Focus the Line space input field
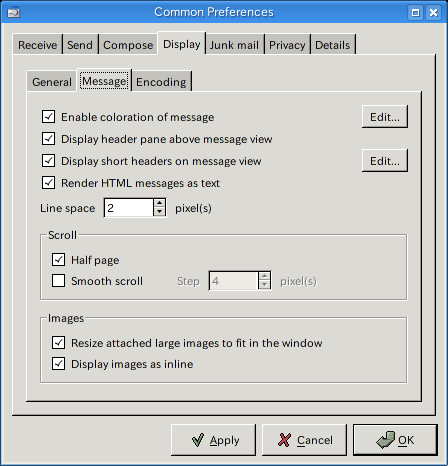Image resolution: width=448 pixels, height=466 pixels. (x=129, y=208)
